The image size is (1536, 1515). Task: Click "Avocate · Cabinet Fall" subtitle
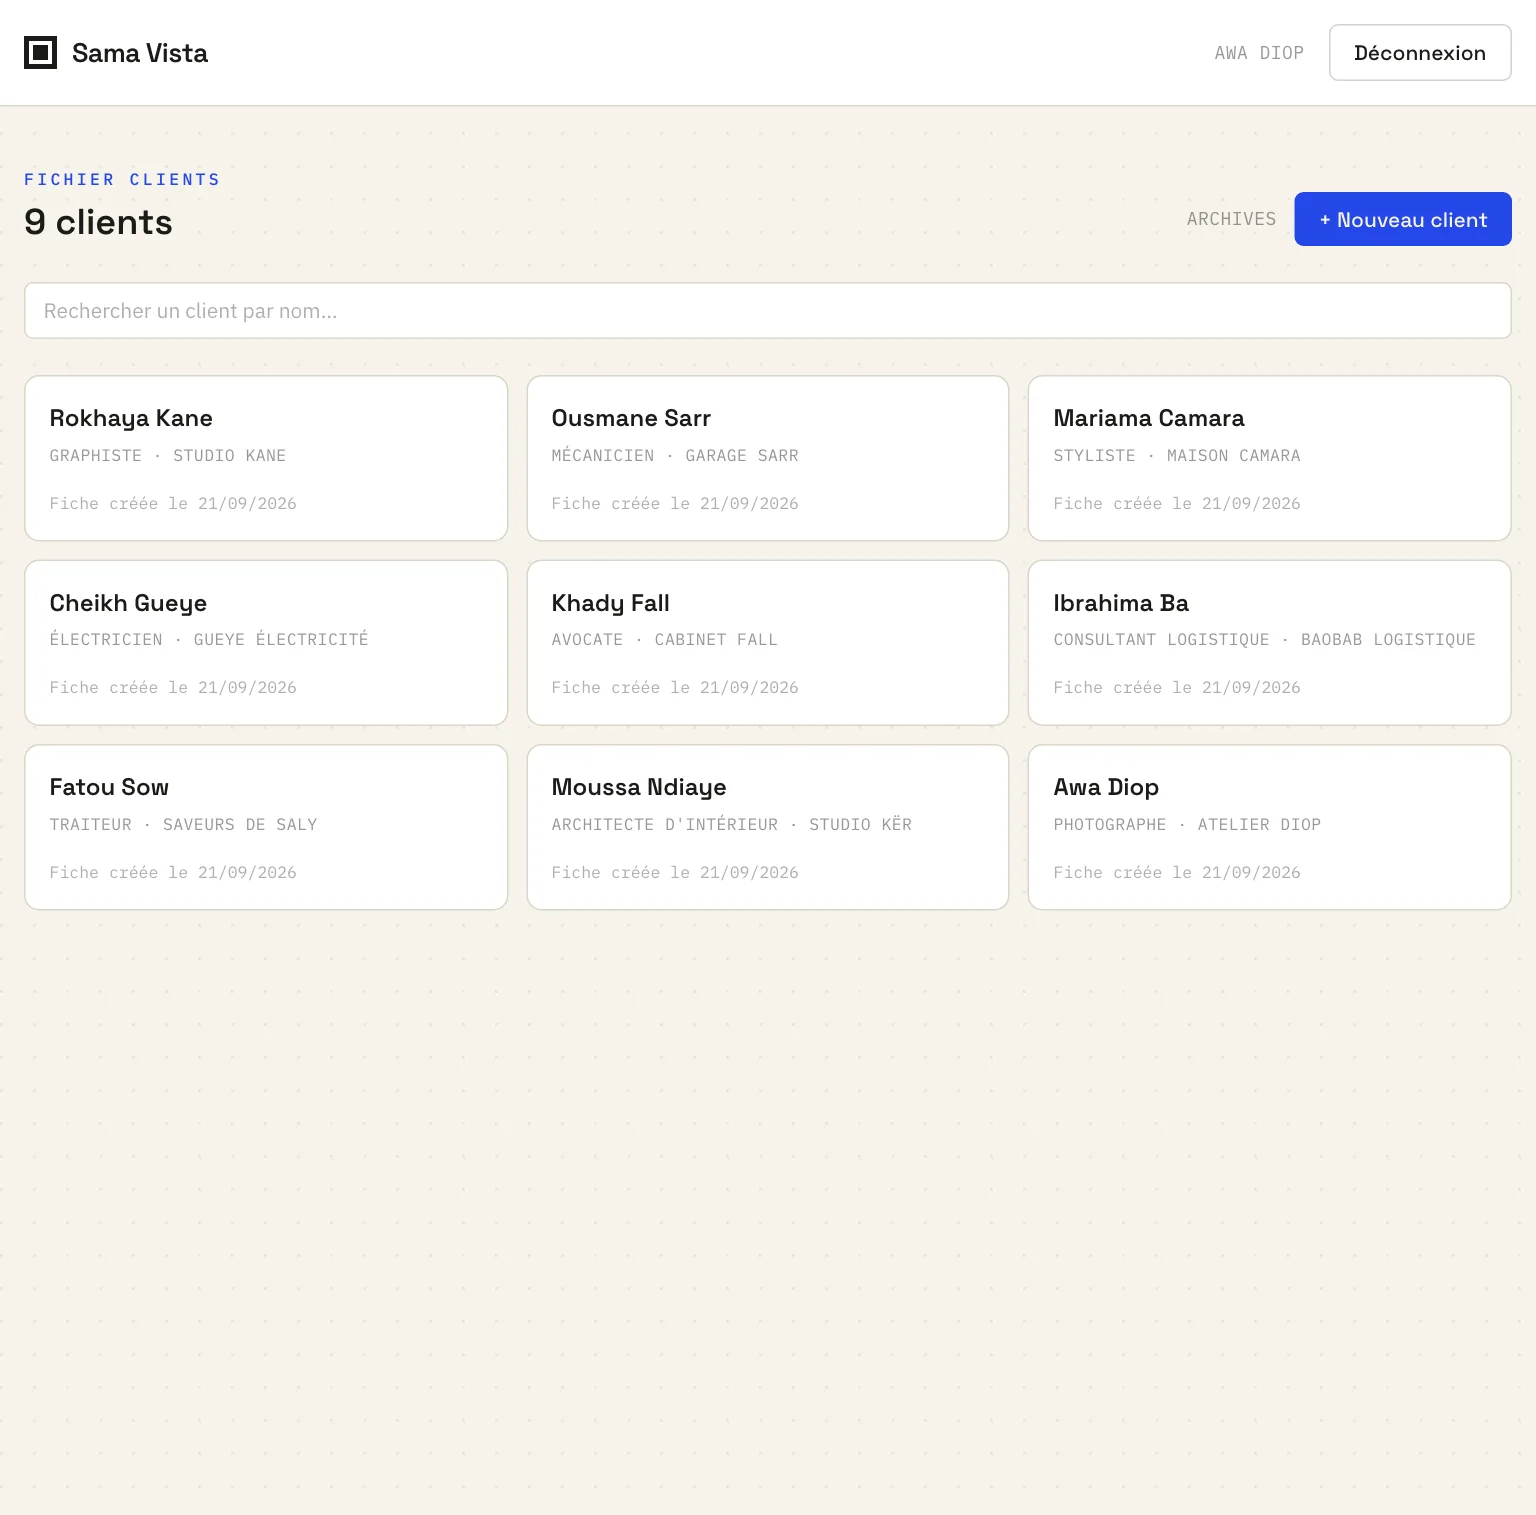coord(664,640)
